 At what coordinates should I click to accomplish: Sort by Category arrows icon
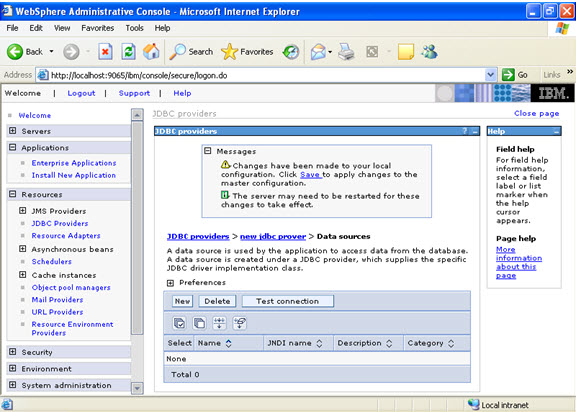point(451,343)
